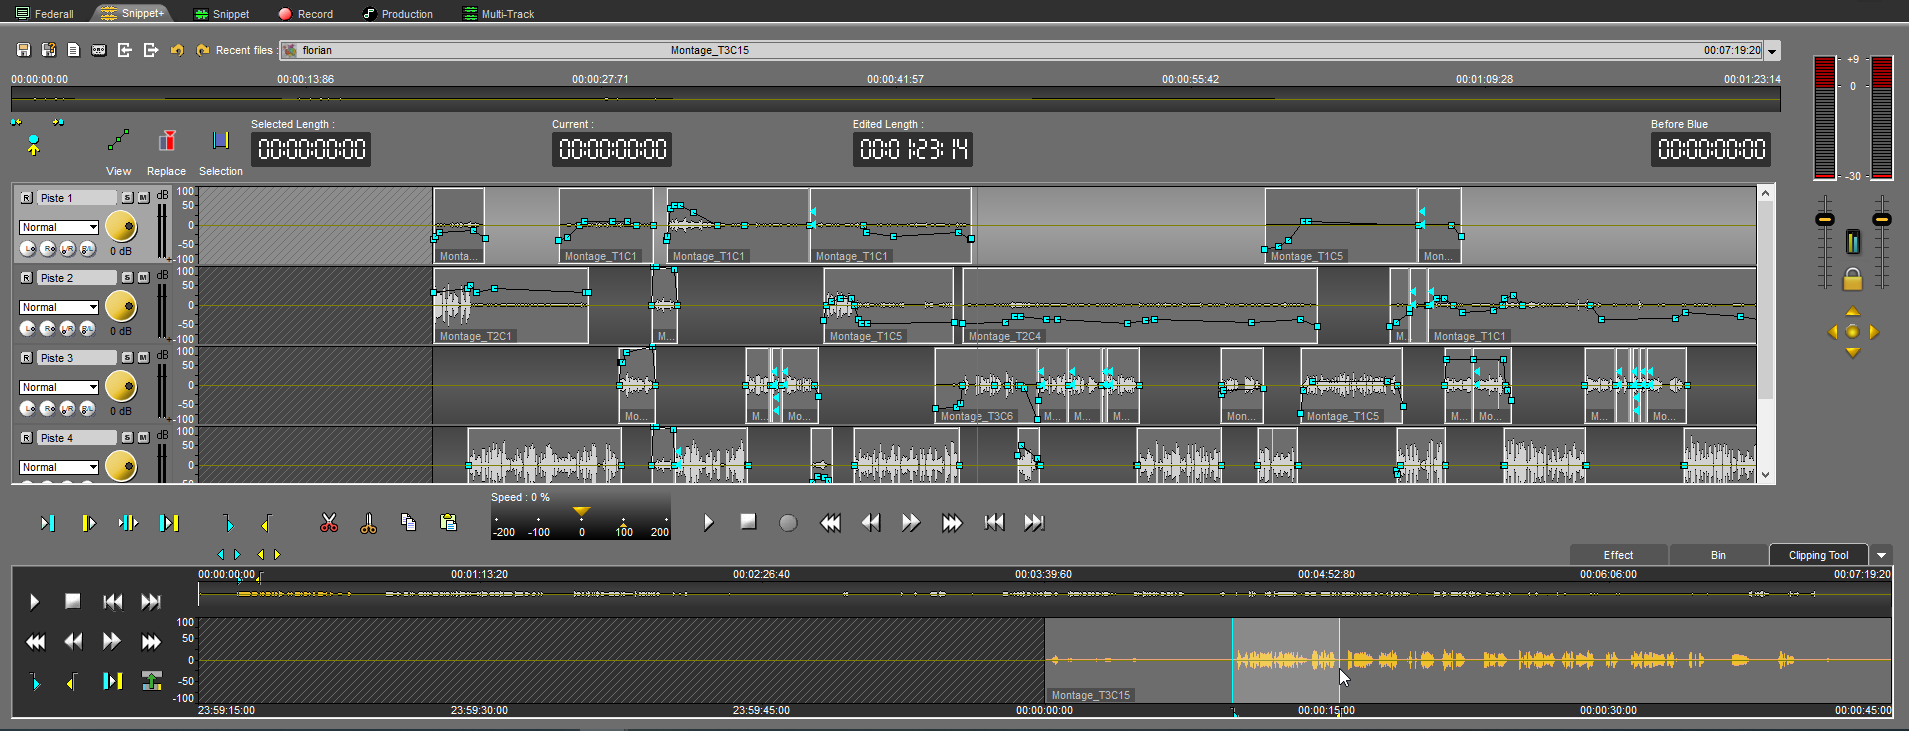Click the padlock icon near the faders
Screen dimensions: 1909x731
click(1853, 279)
